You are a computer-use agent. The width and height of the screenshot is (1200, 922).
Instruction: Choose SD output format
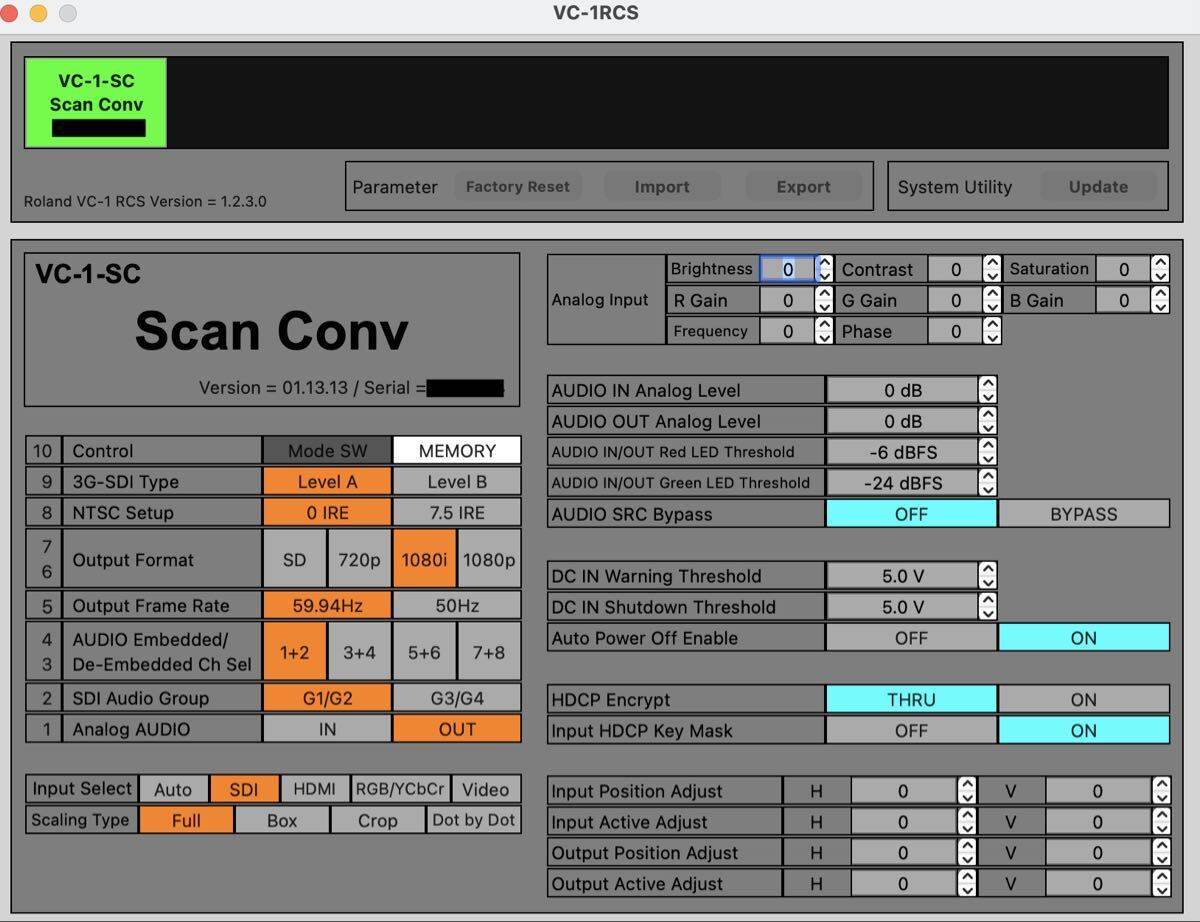point(294,560)
